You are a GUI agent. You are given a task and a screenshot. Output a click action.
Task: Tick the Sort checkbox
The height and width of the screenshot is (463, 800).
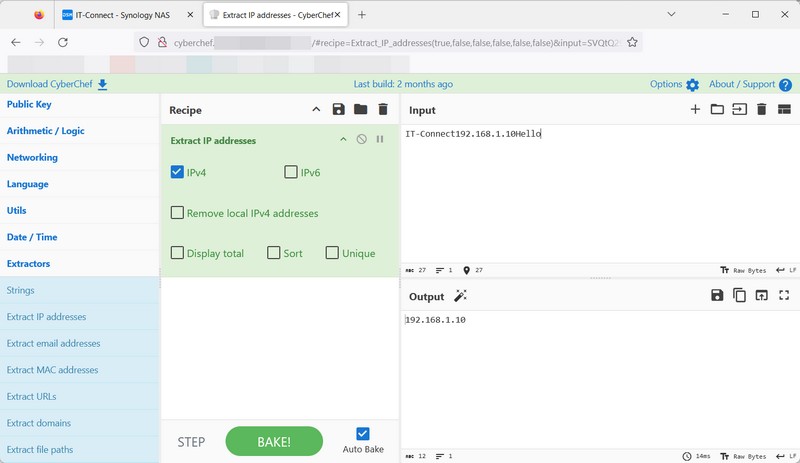click(x=274, y=253)
